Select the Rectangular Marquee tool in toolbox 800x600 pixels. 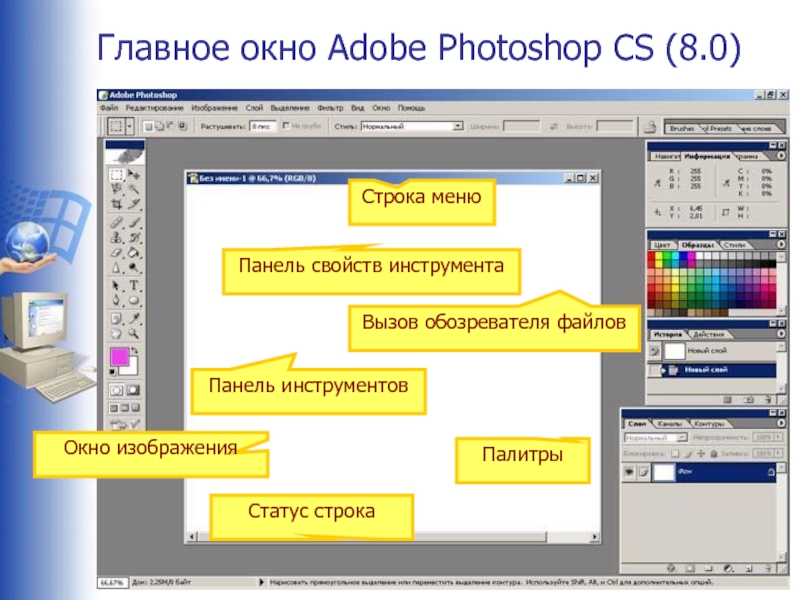coord(116,175)
